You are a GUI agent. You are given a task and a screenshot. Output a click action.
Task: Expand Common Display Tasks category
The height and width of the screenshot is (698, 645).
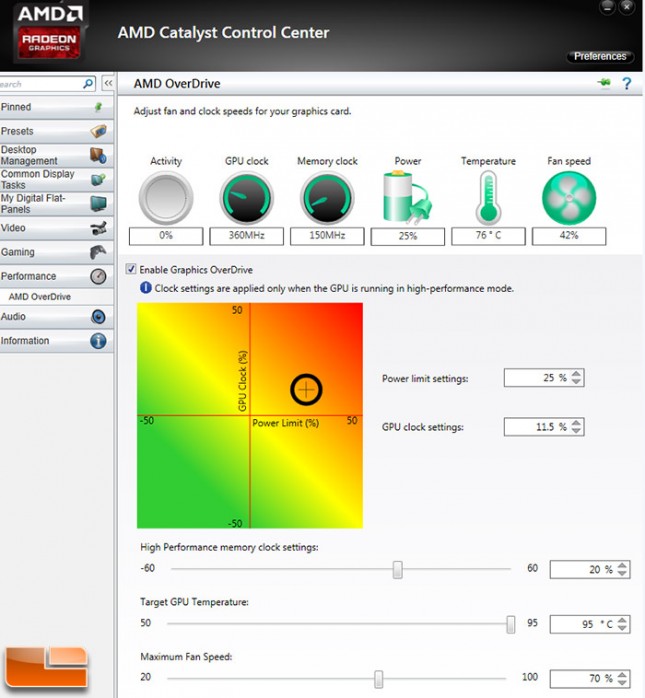pos(57,179)
